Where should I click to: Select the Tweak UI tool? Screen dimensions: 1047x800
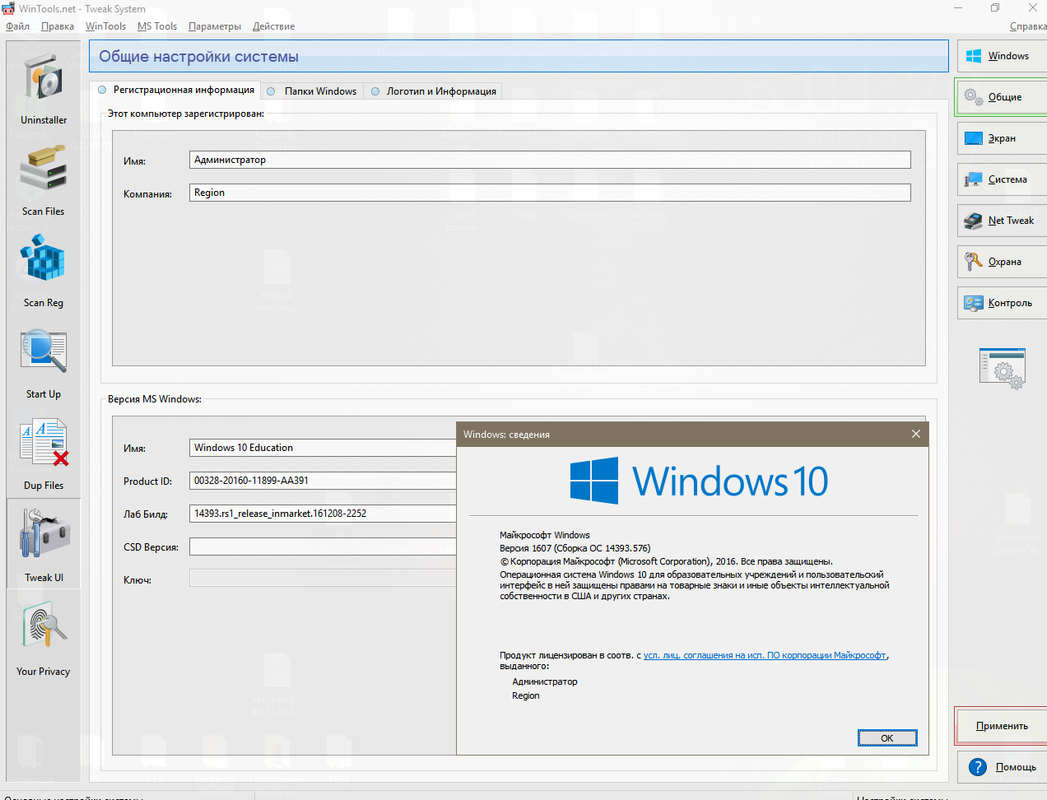(43, 544)
